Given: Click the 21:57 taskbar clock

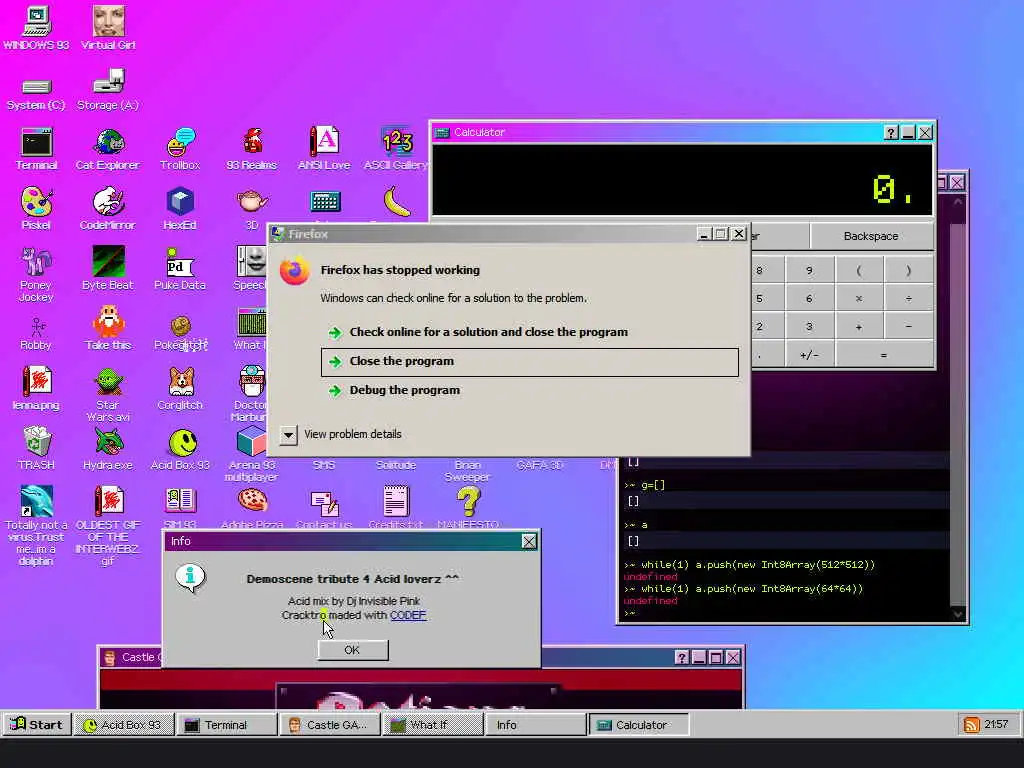Looking at the screenshot, I should (x=997, y=724).
